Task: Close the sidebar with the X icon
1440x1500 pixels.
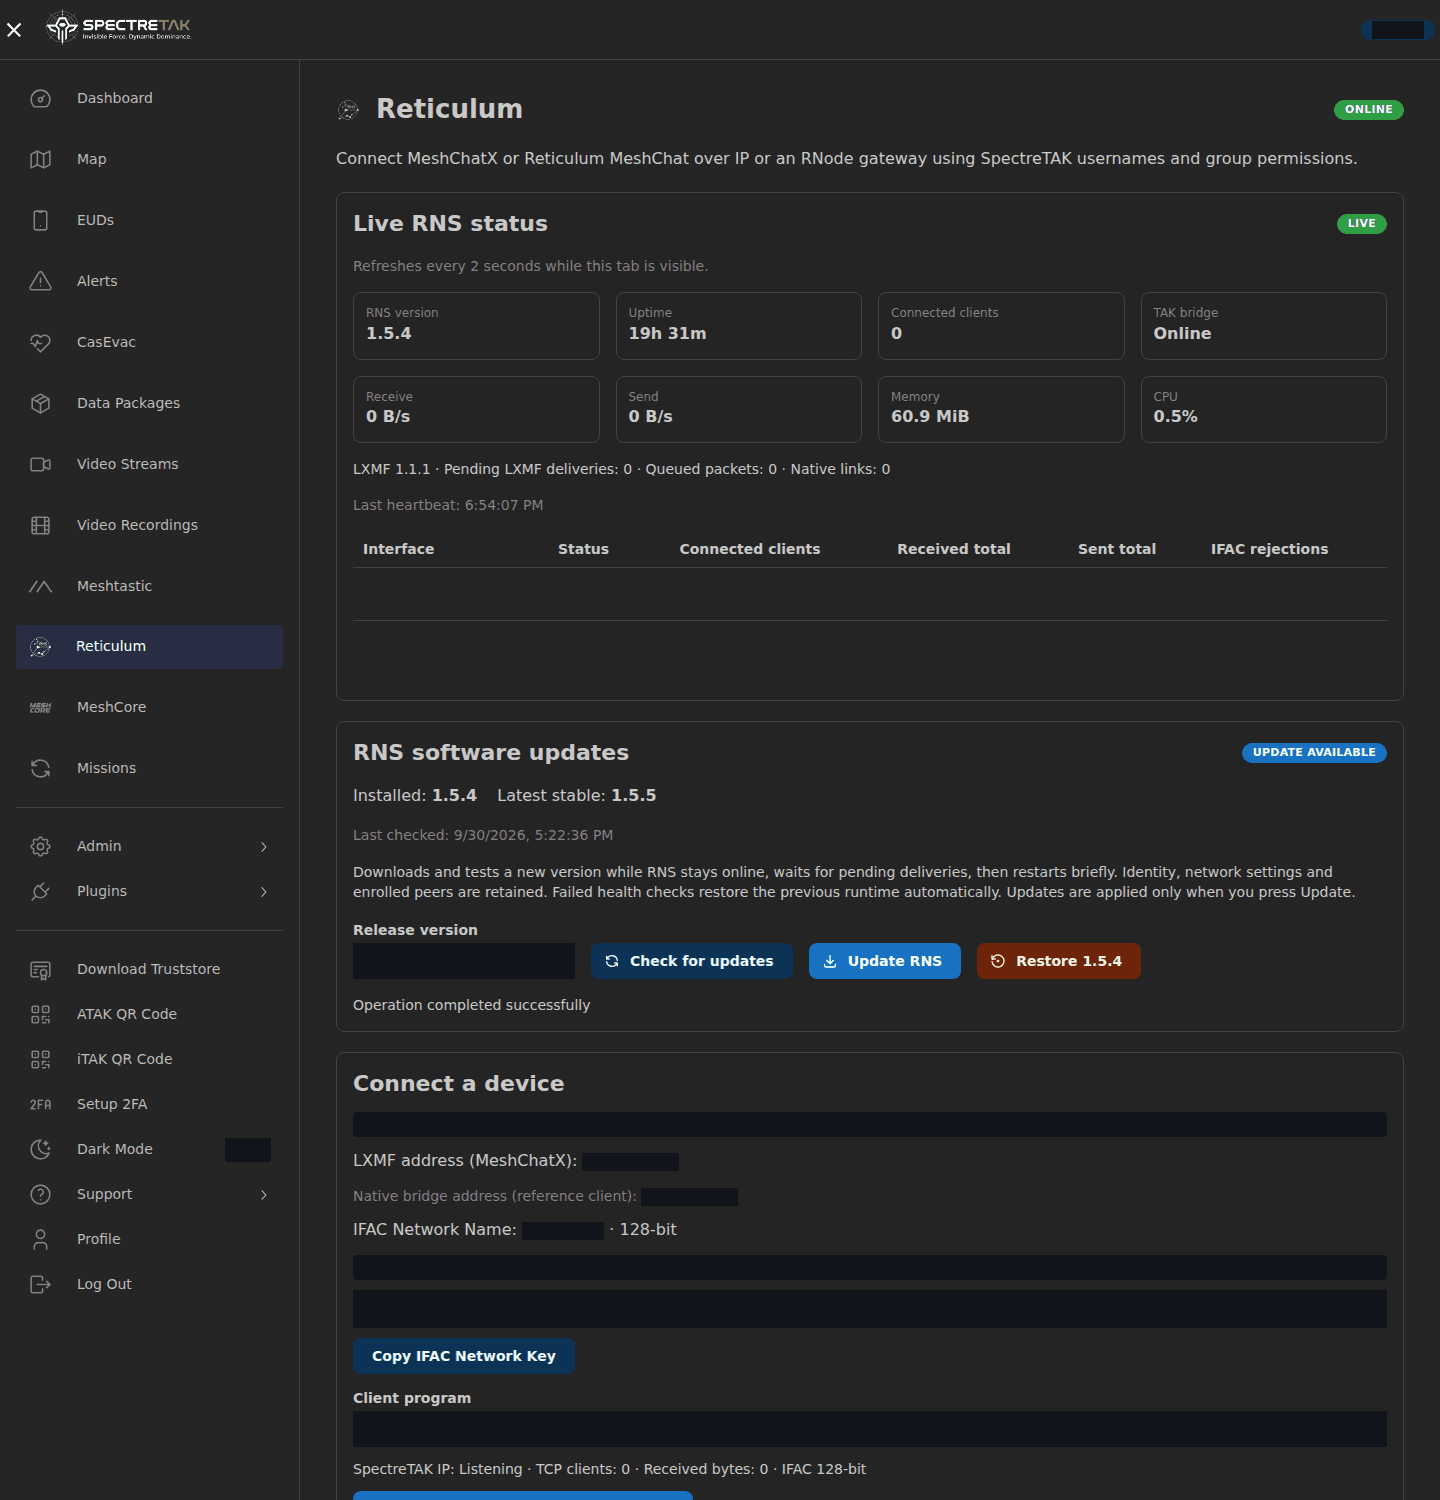Action: point(14,30)
